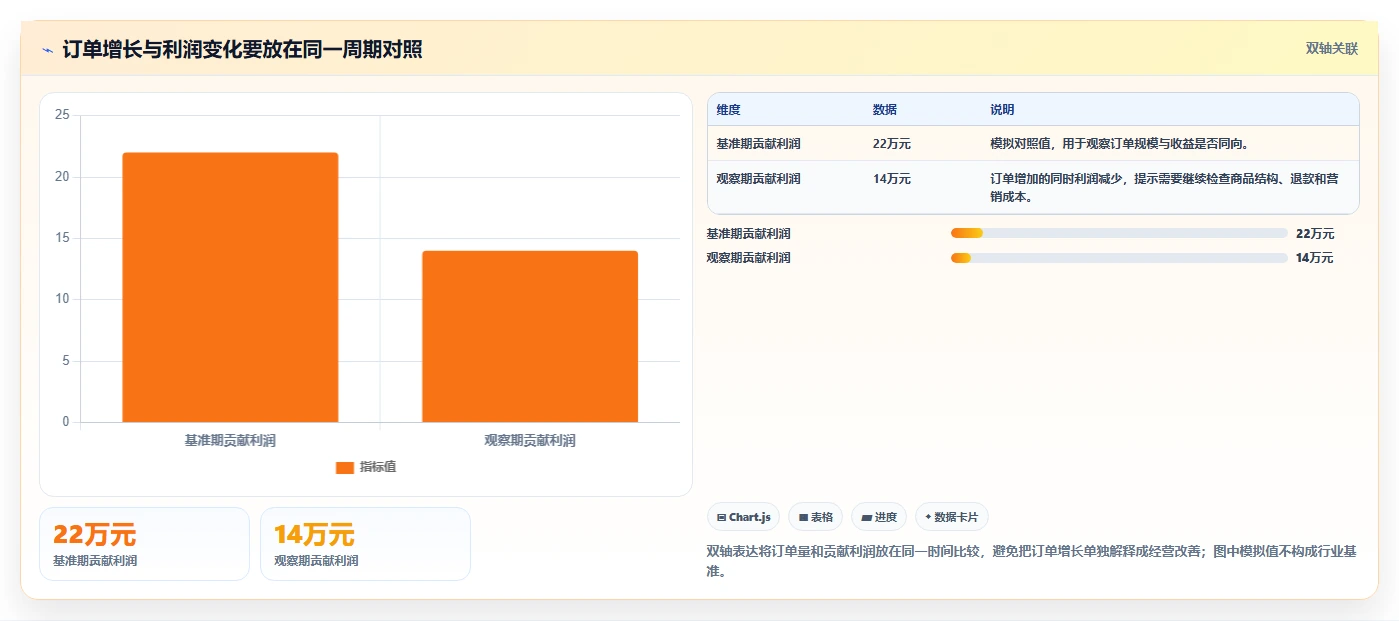Click the 14万元 value beside progress bar

click(x=1315, y=258)
